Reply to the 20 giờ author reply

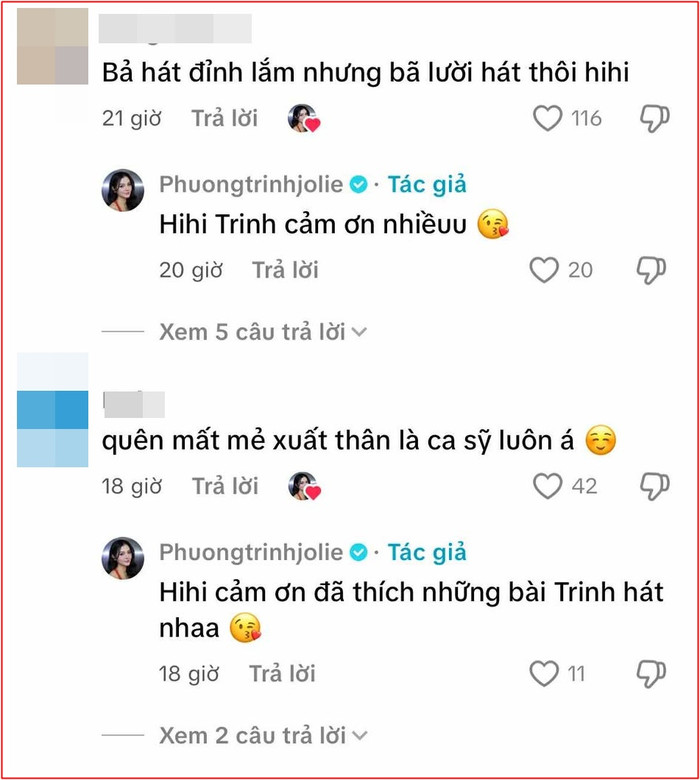pyautogui.click(x=285, y=270)
